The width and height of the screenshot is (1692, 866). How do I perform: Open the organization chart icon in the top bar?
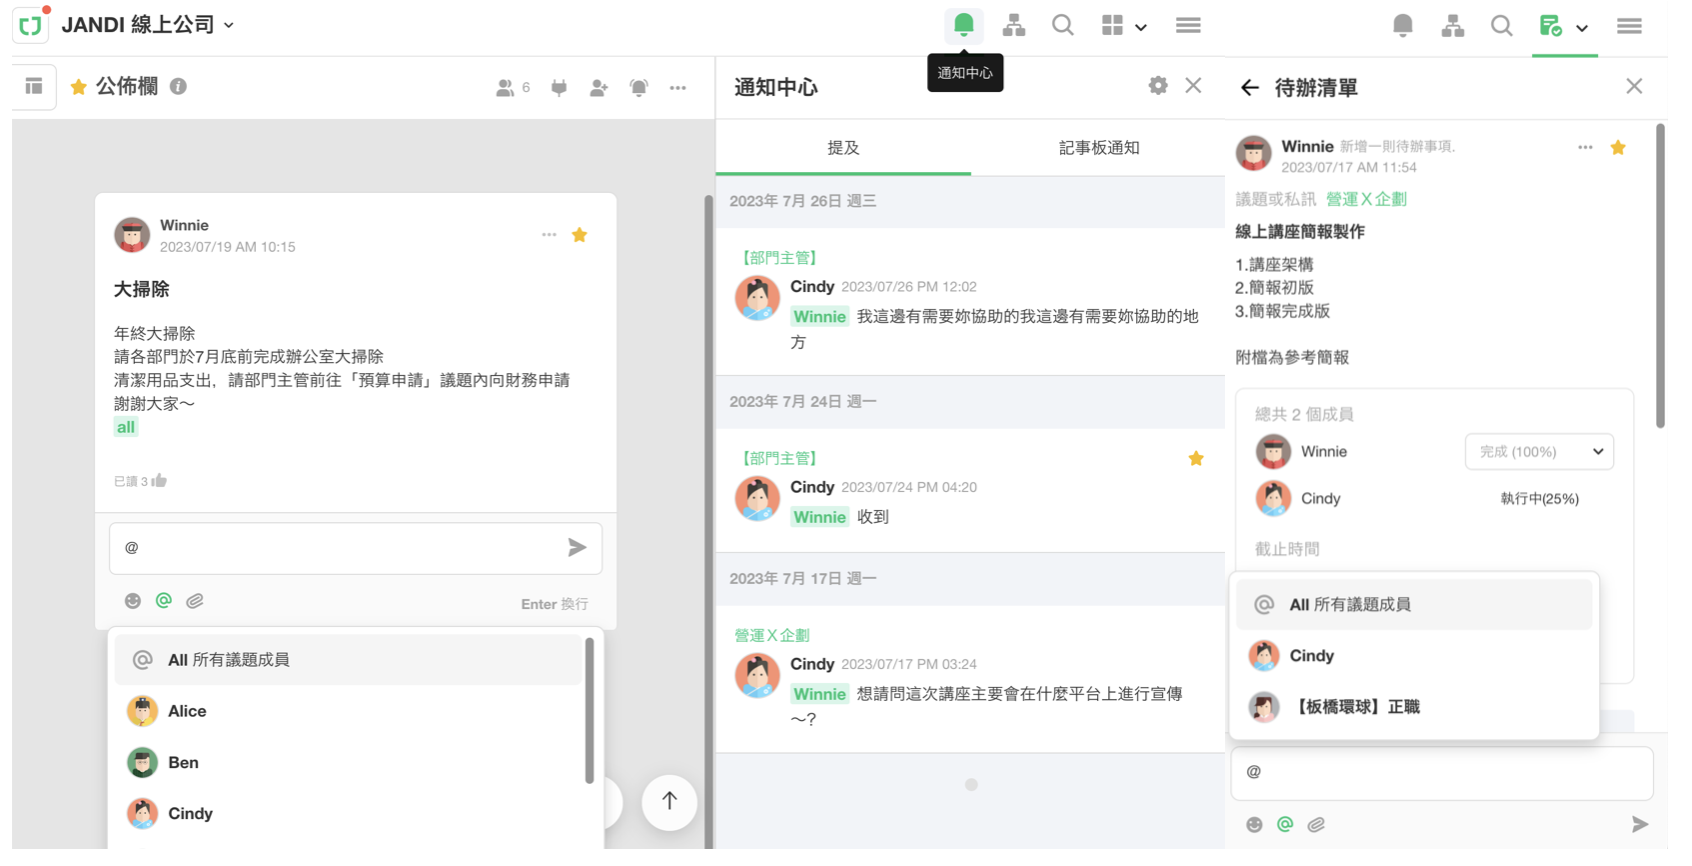tap(1013, 25)
